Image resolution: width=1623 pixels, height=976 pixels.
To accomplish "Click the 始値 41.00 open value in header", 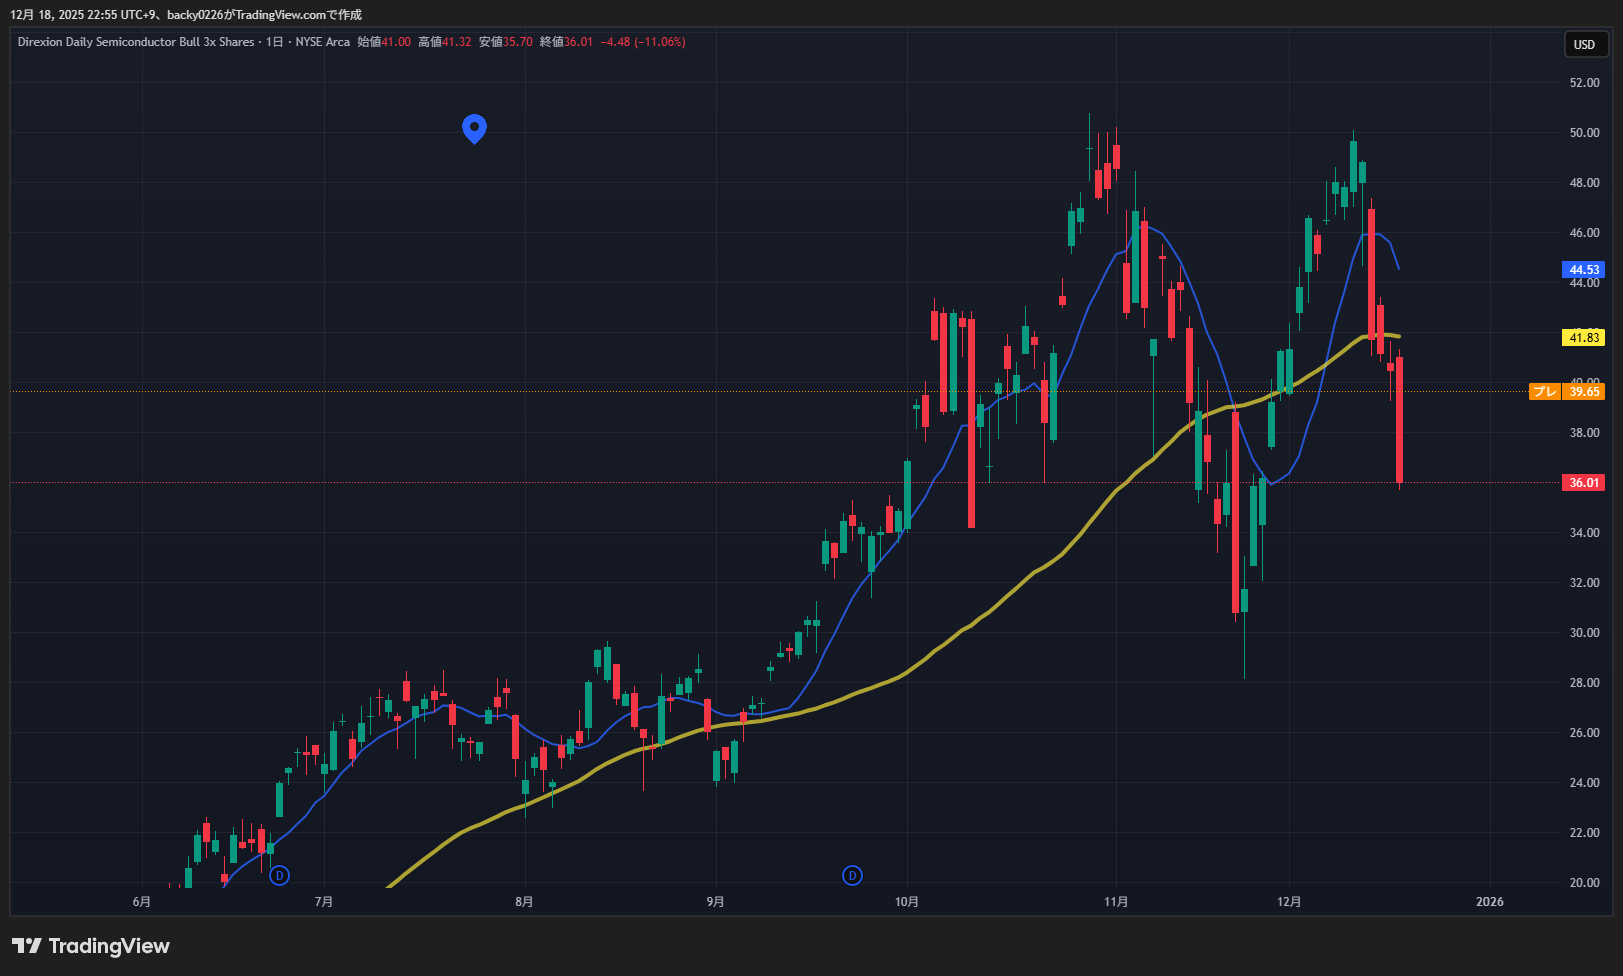I will point(384,42).
